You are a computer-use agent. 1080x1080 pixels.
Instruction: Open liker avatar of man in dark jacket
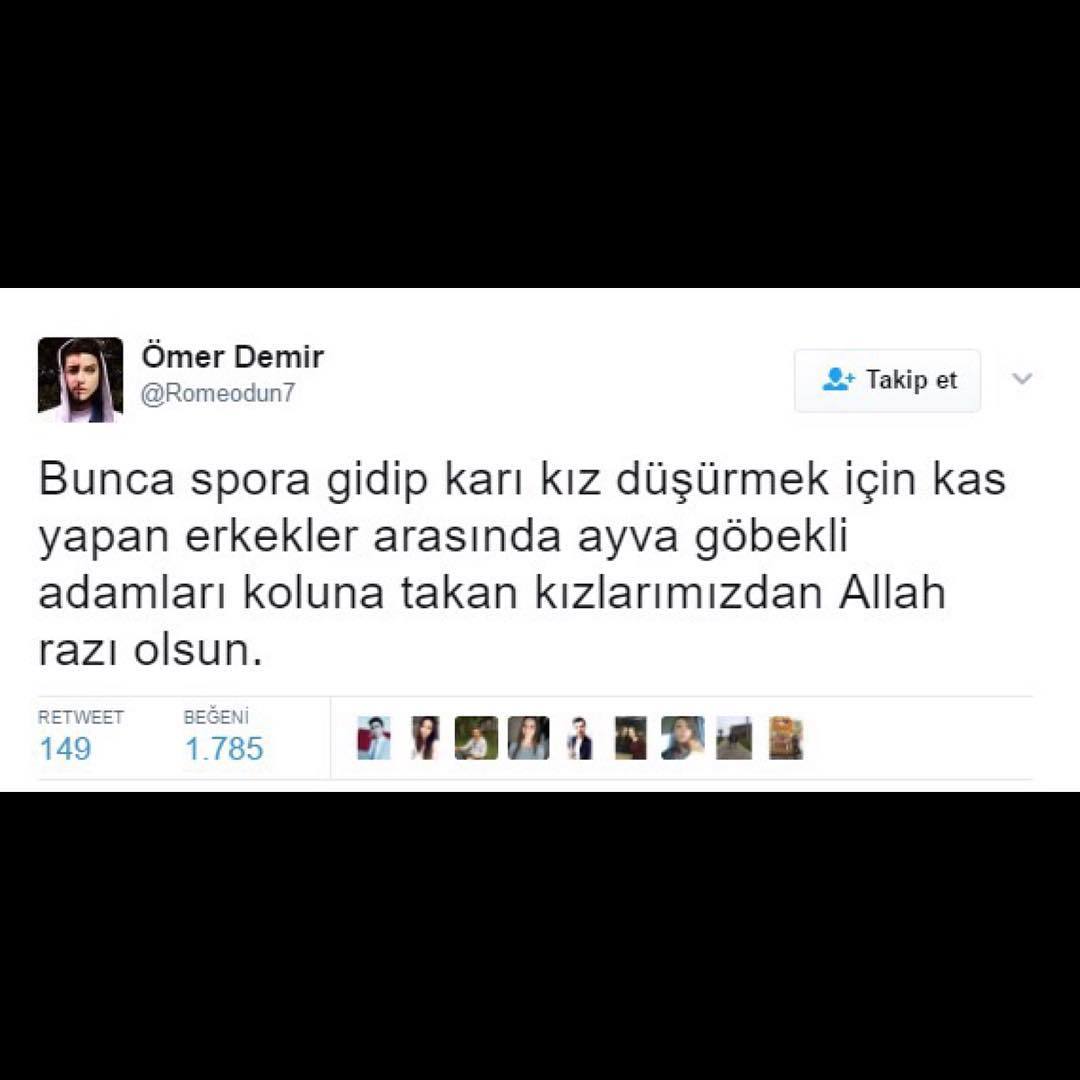tap(579, 738)
